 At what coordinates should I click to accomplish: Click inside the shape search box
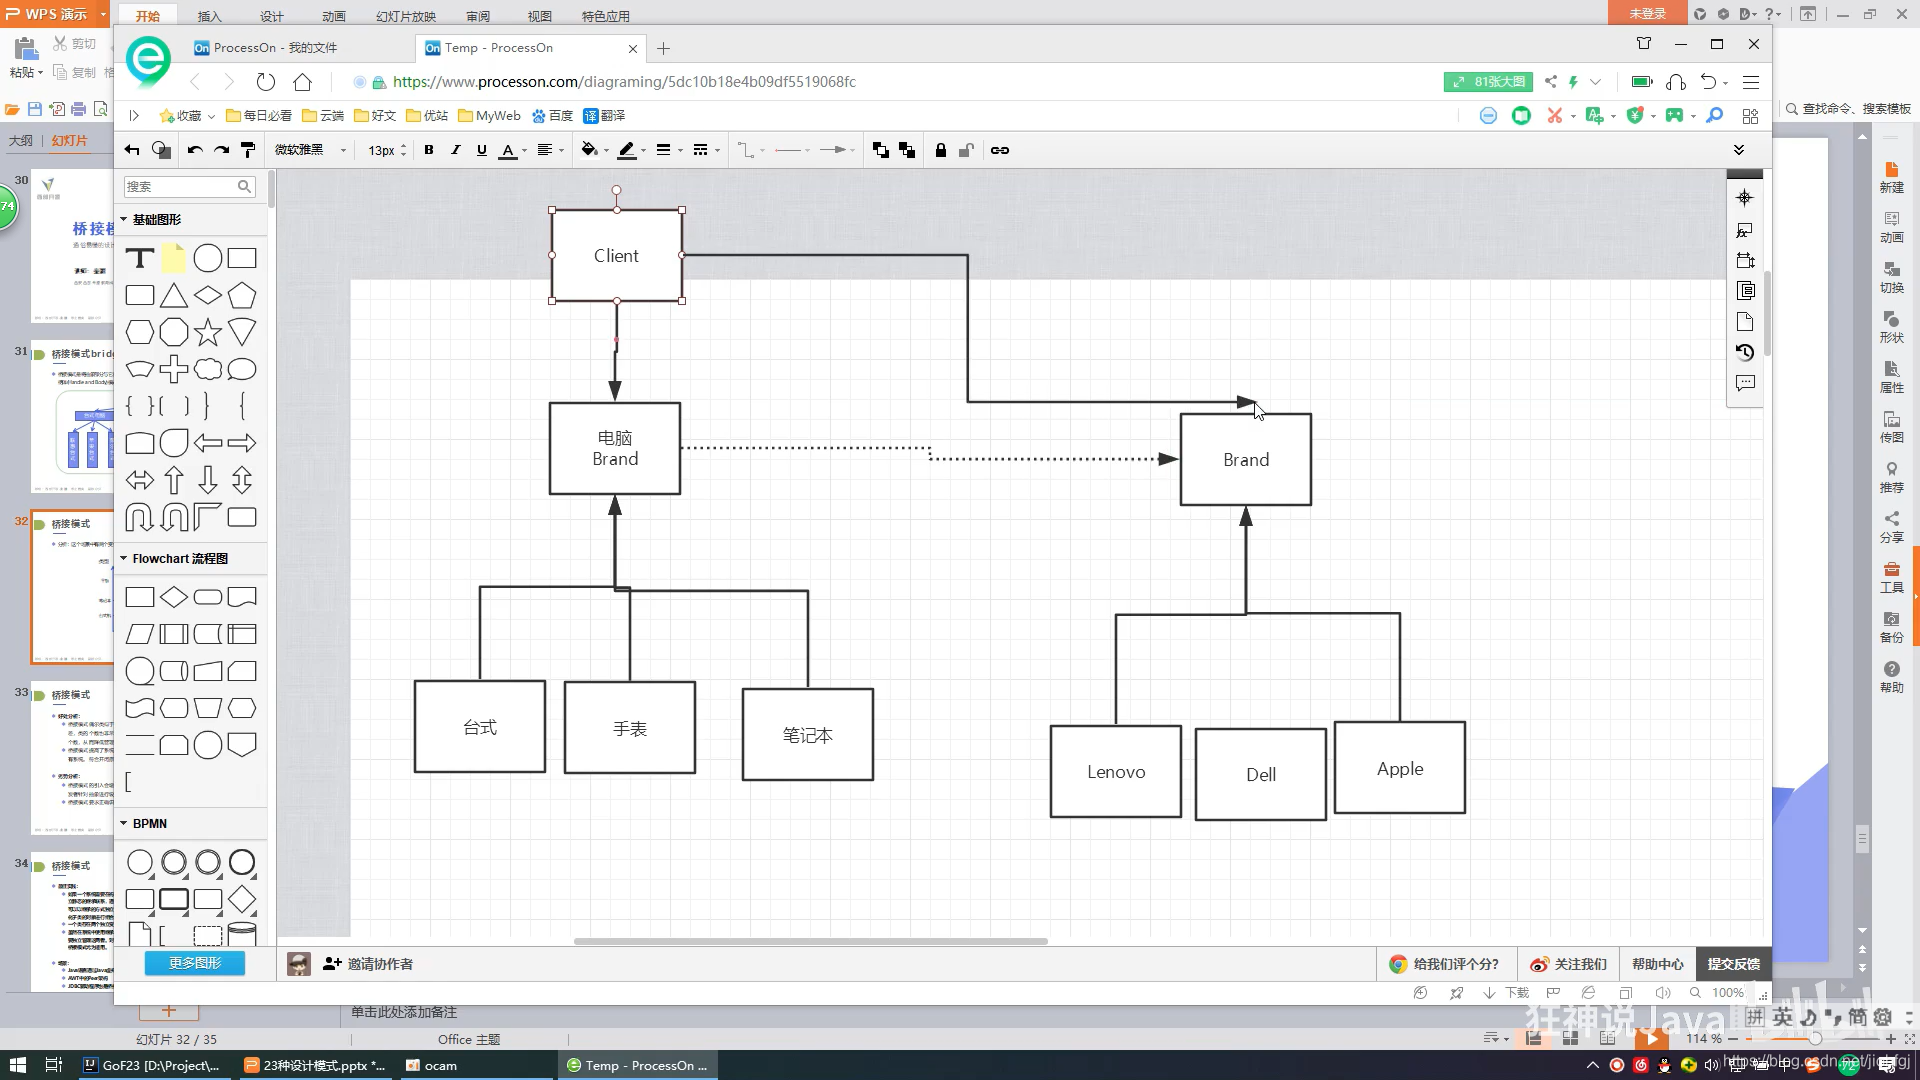coord(189,187)
